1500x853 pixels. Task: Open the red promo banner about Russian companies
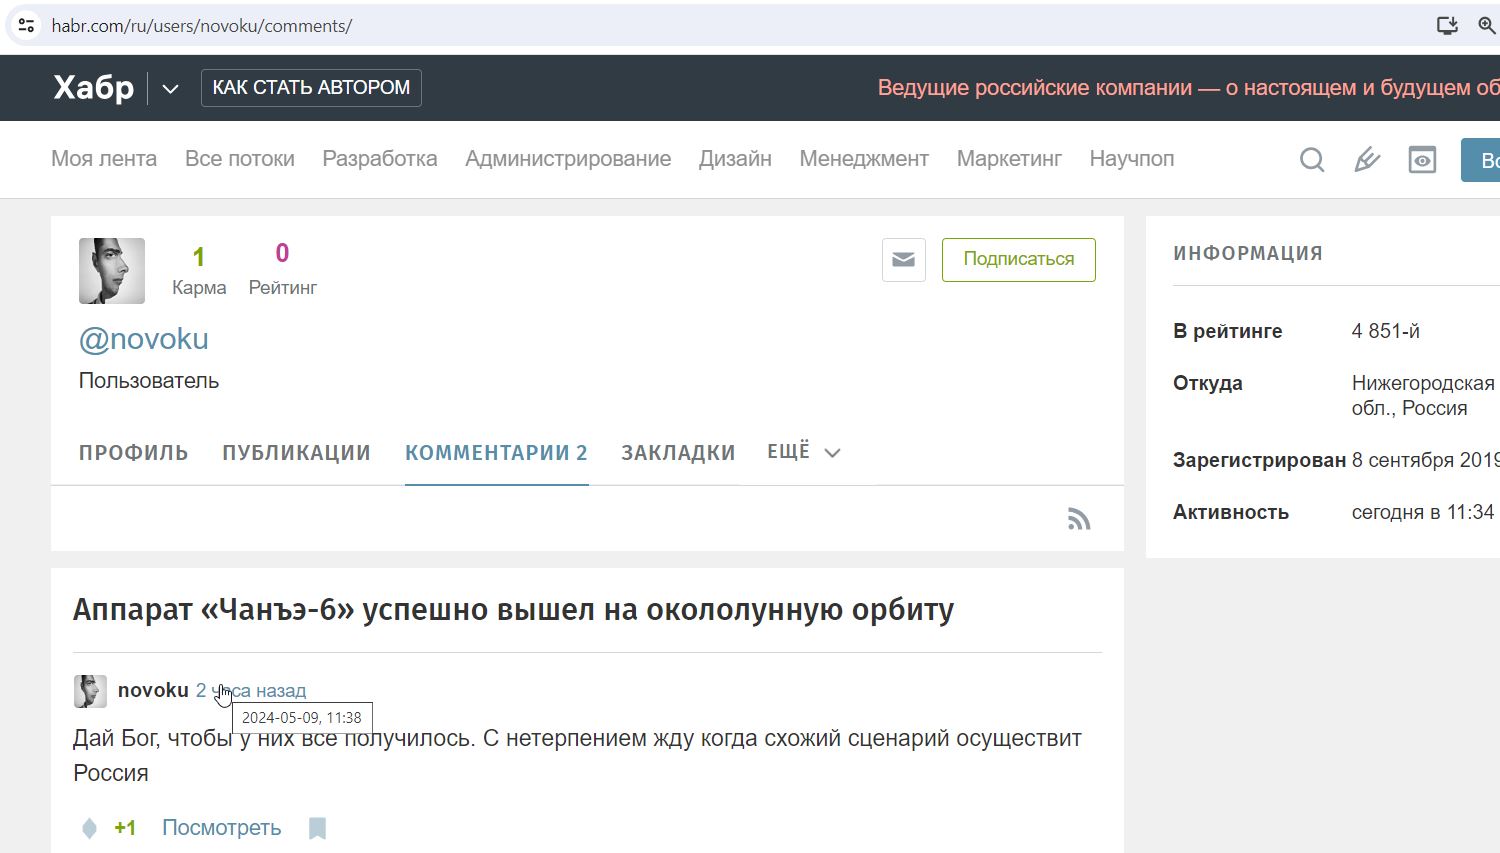click(1188, 88)
